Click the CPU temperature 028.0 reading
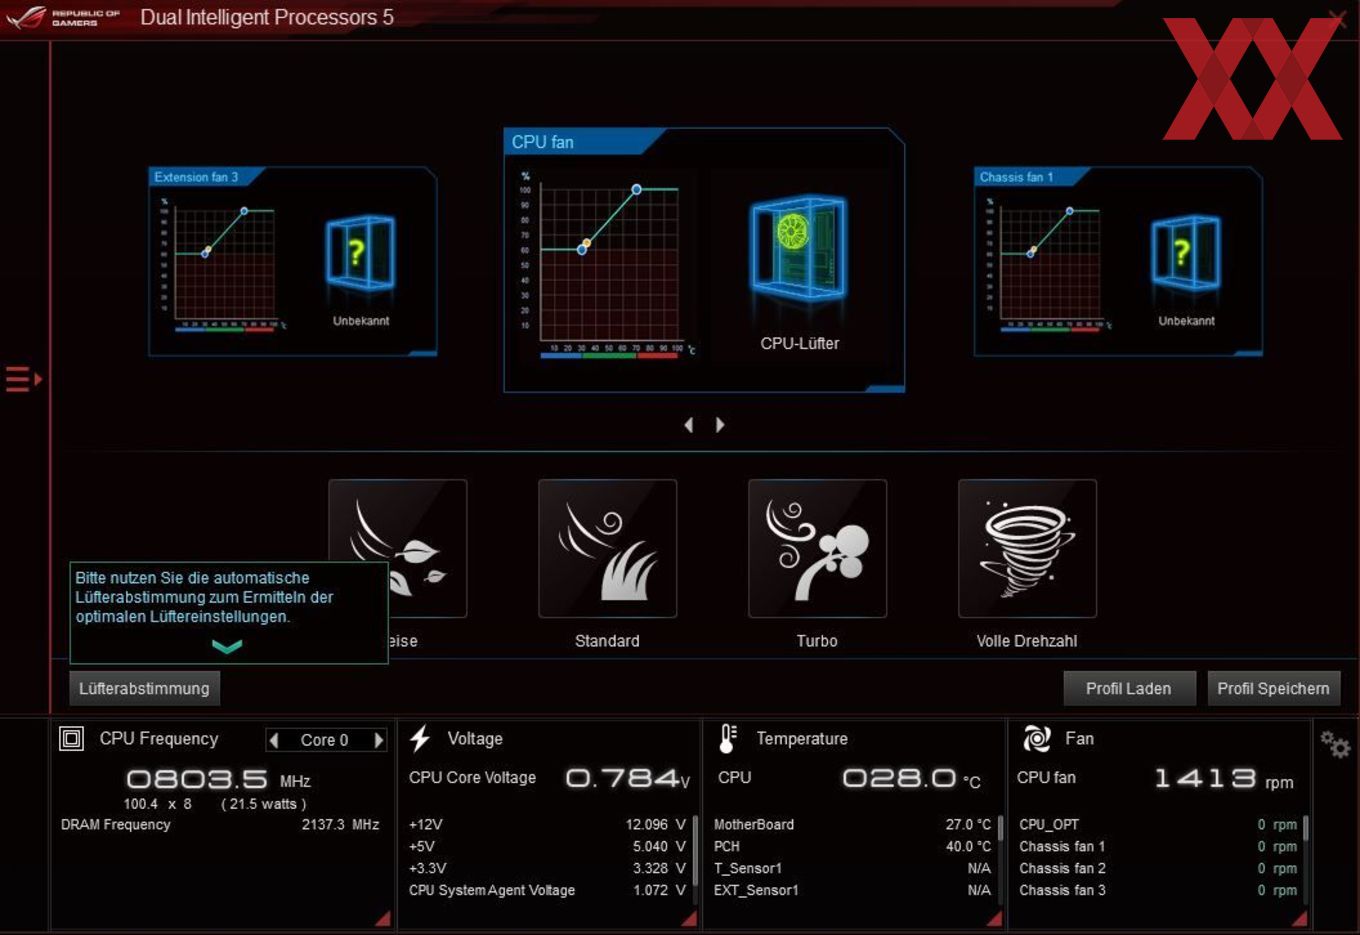Screen dimensions: 1360x935 pos(911,778)
